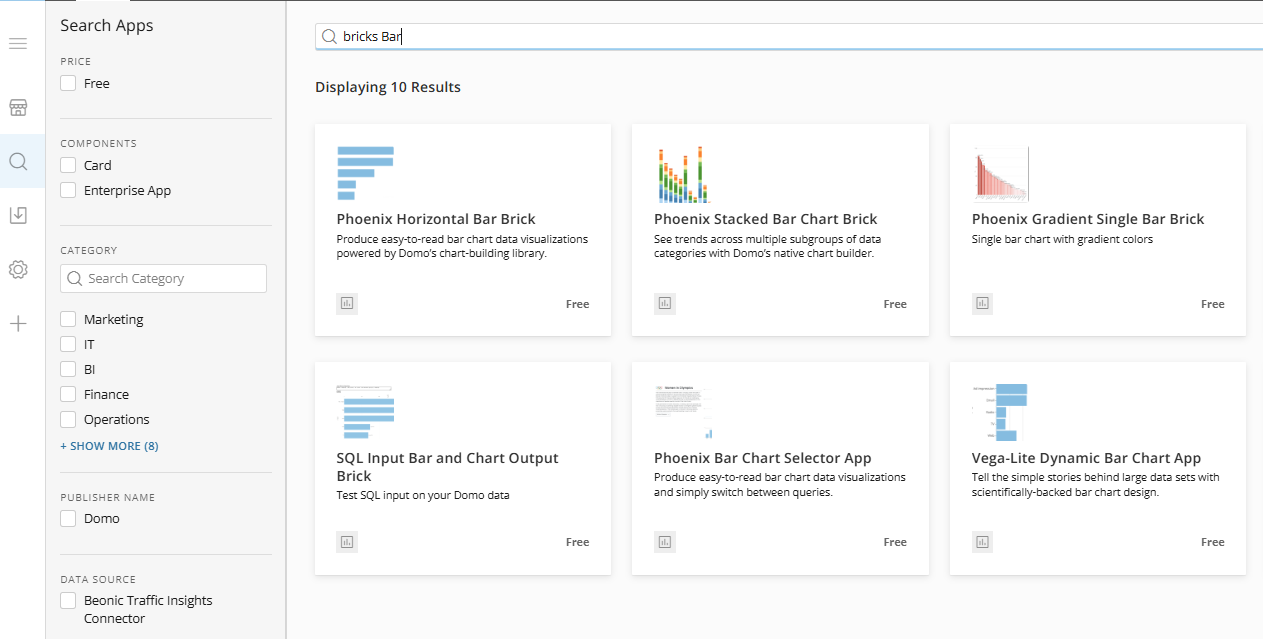Click chart icon on Phoenix Gradient Single Bar card

(x=983, y=303)
